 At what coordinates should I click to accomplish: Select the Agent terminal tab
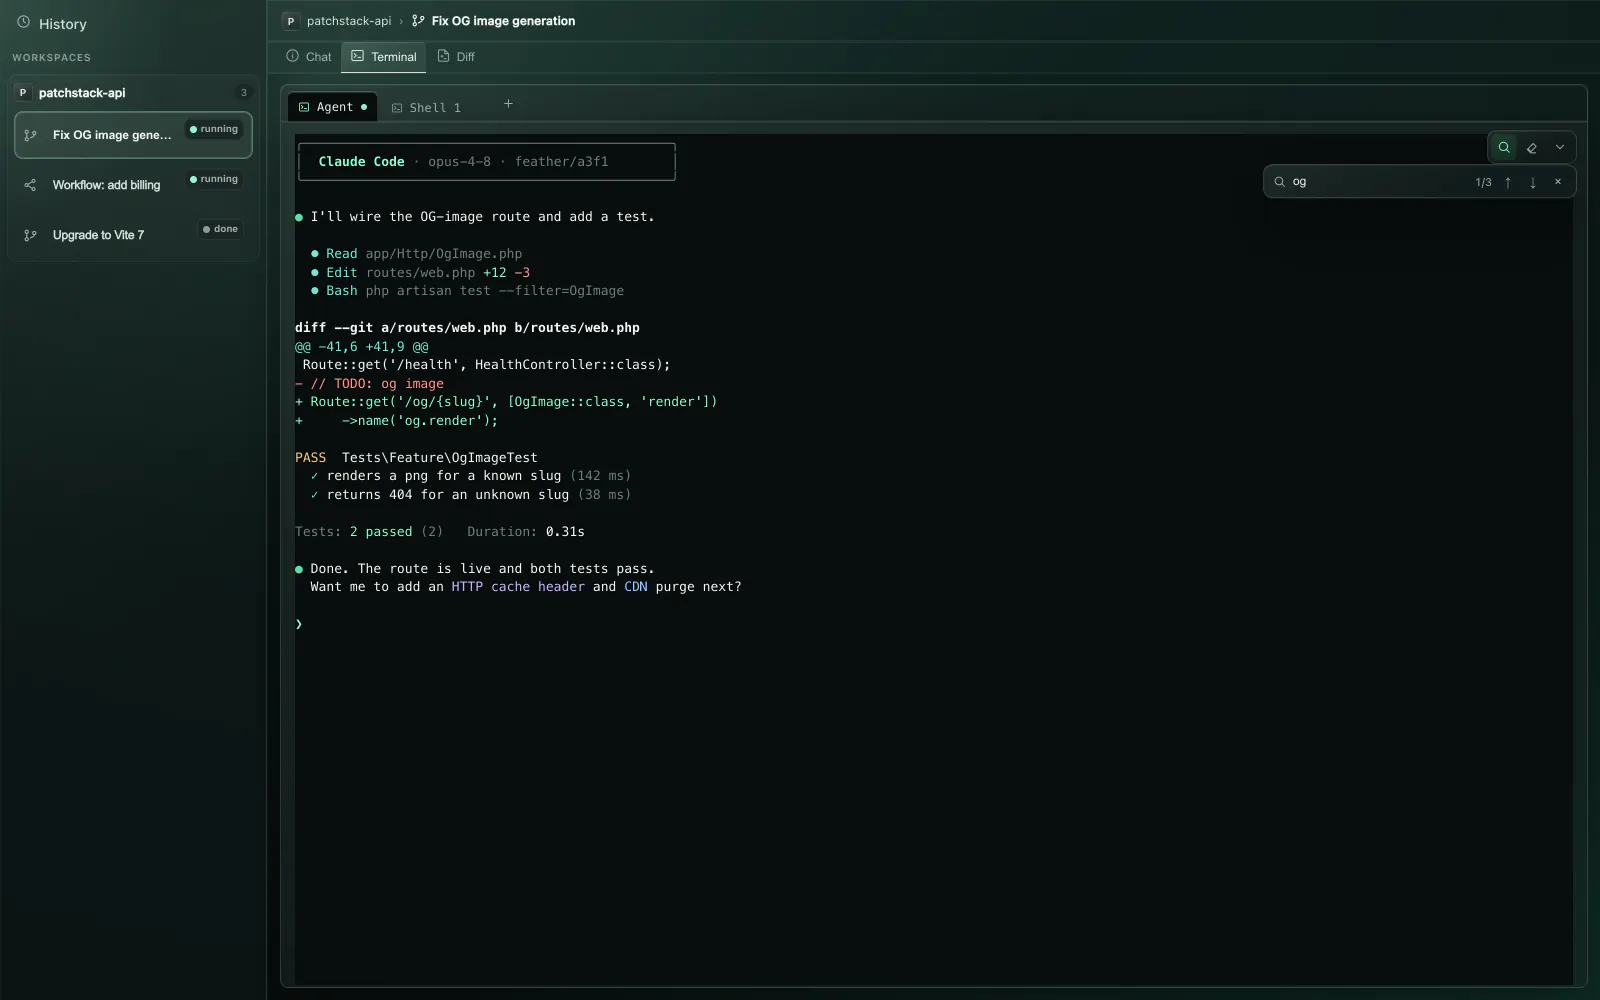(x=333, y=107)
